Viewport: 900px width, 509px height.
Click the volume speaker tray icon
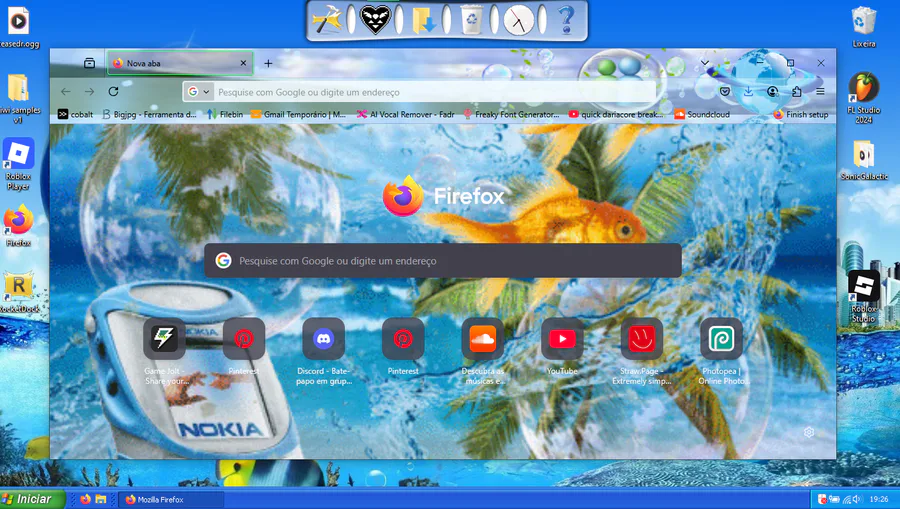click(x=857, y=500)
